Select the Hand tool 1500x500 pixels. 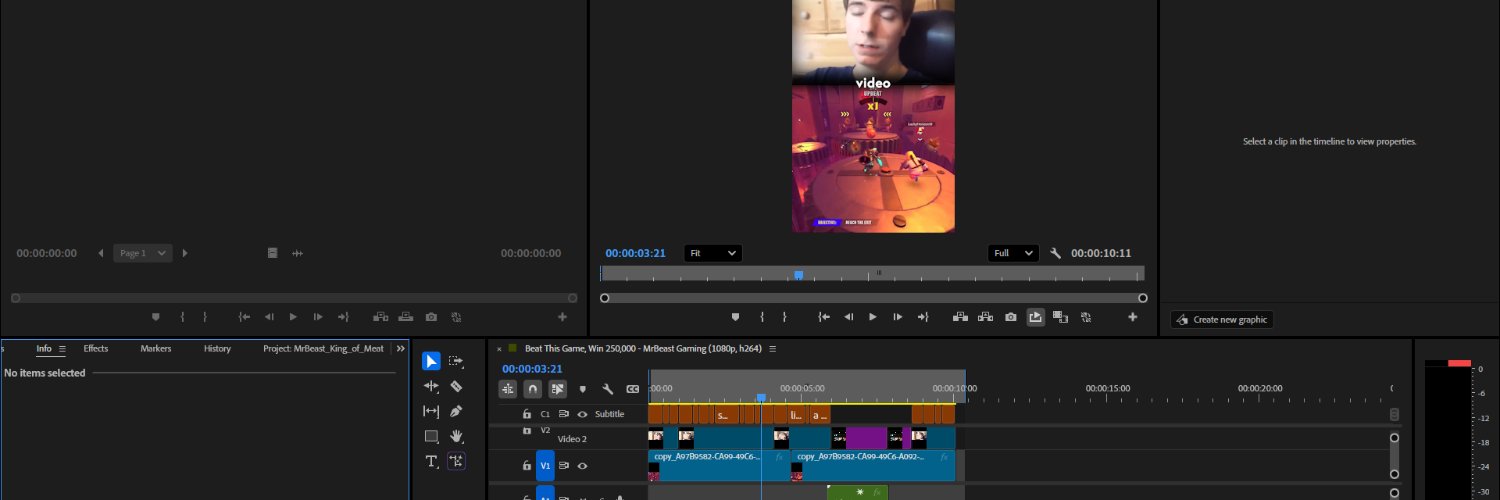[x=456, y=436]
